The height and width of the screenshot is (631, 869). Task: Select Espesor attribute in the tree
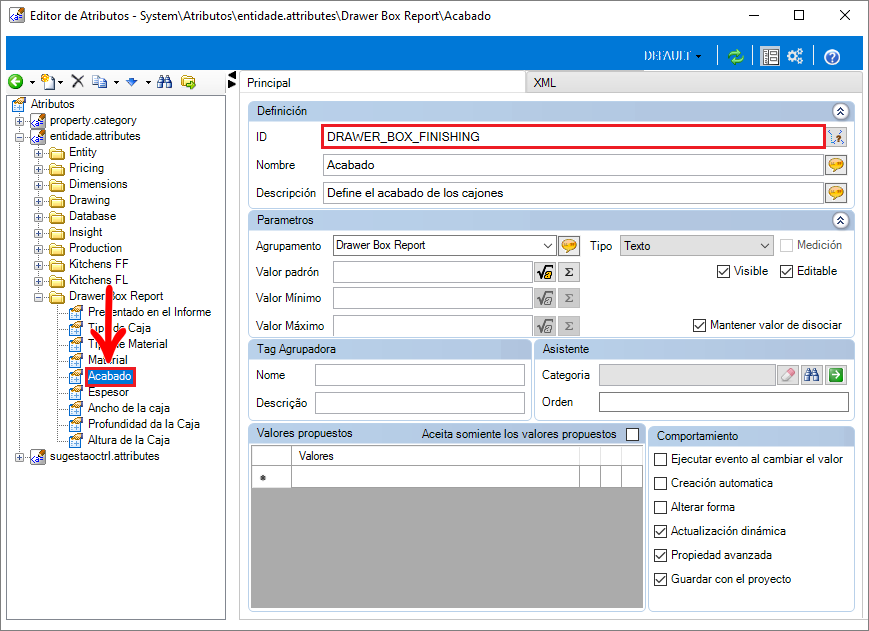click(108, 392)
